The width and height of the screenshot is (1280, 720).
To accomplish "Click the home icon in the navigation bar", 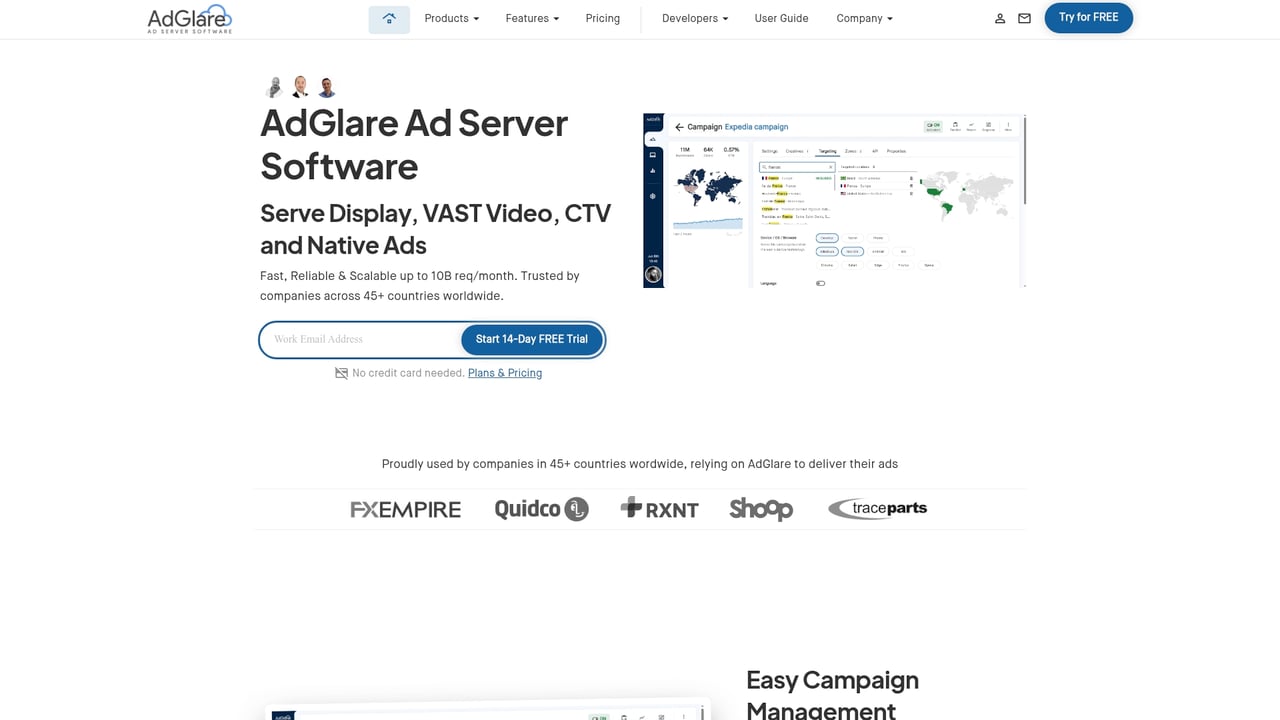I will click(389, 18).
